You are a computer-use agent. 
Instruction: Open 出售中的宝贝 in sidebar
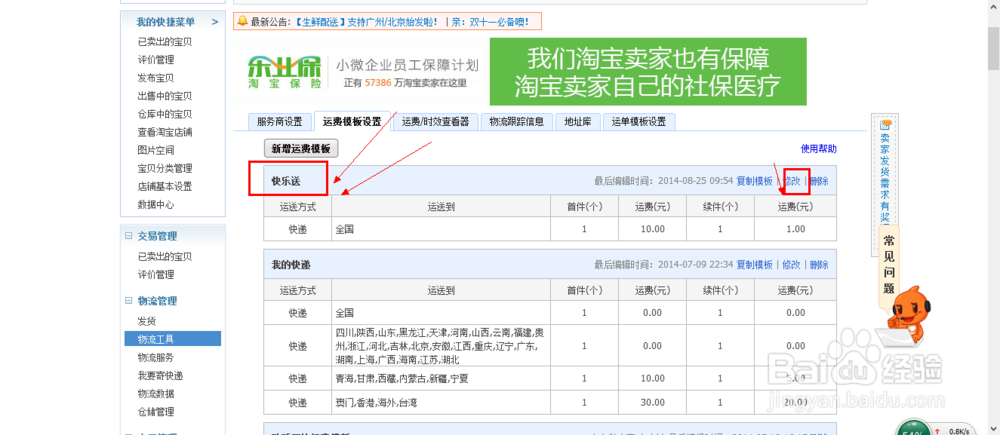coord(165,96)
